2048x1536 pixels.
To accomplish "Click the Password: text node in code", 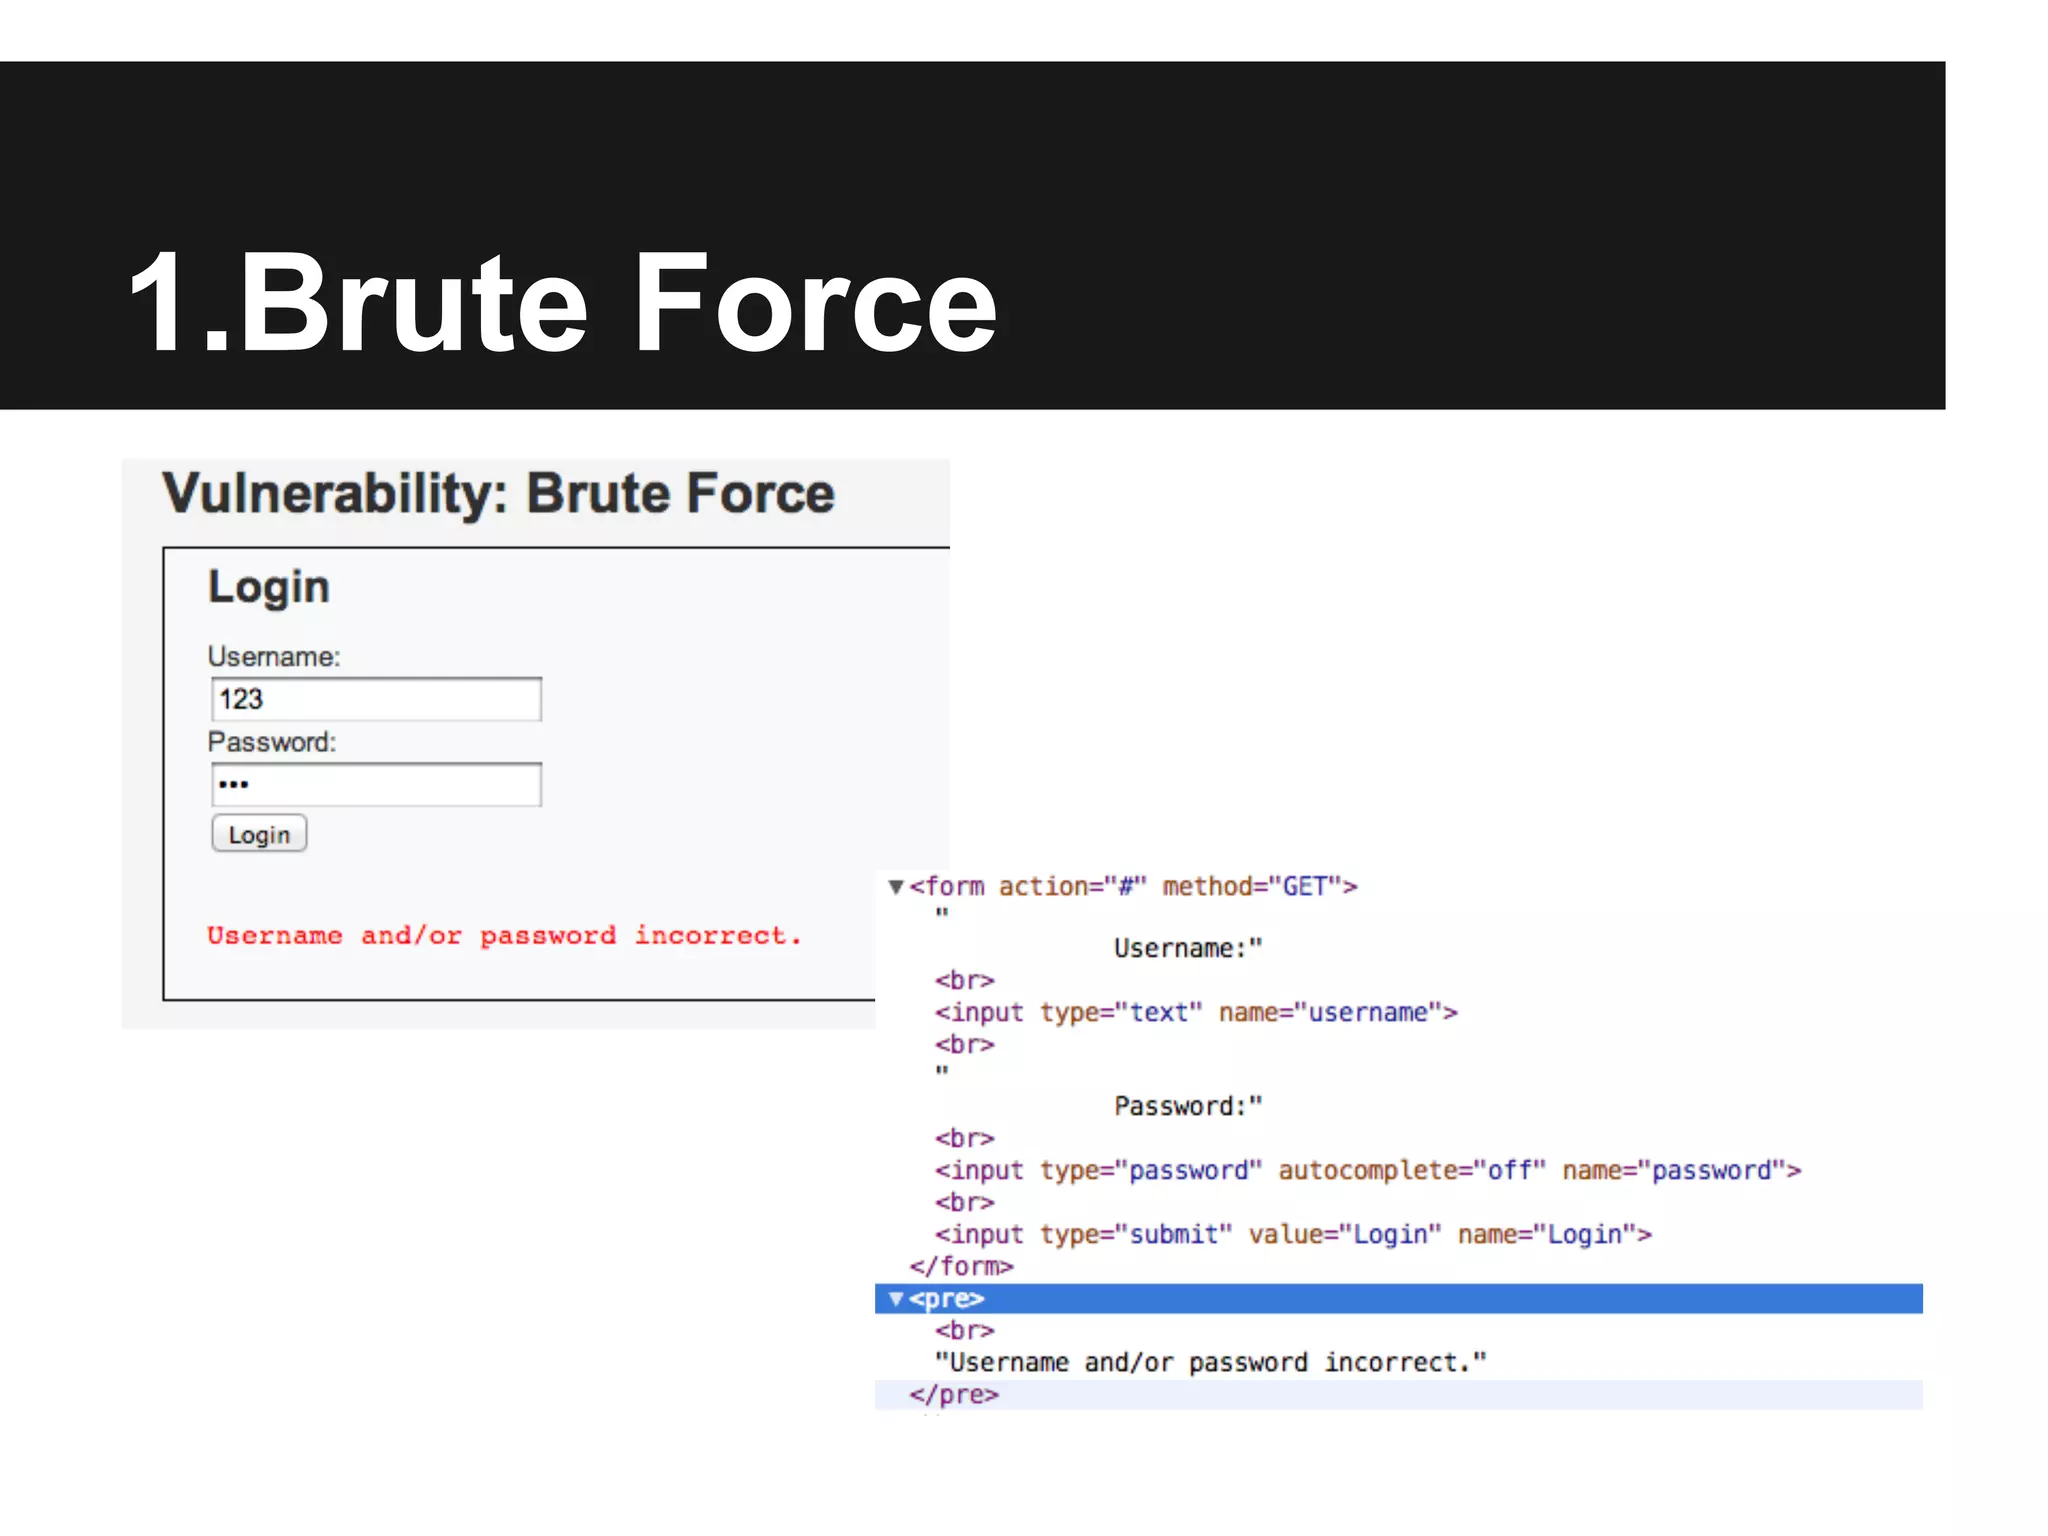I will pyautogui.click(x=1188, y=1106).
